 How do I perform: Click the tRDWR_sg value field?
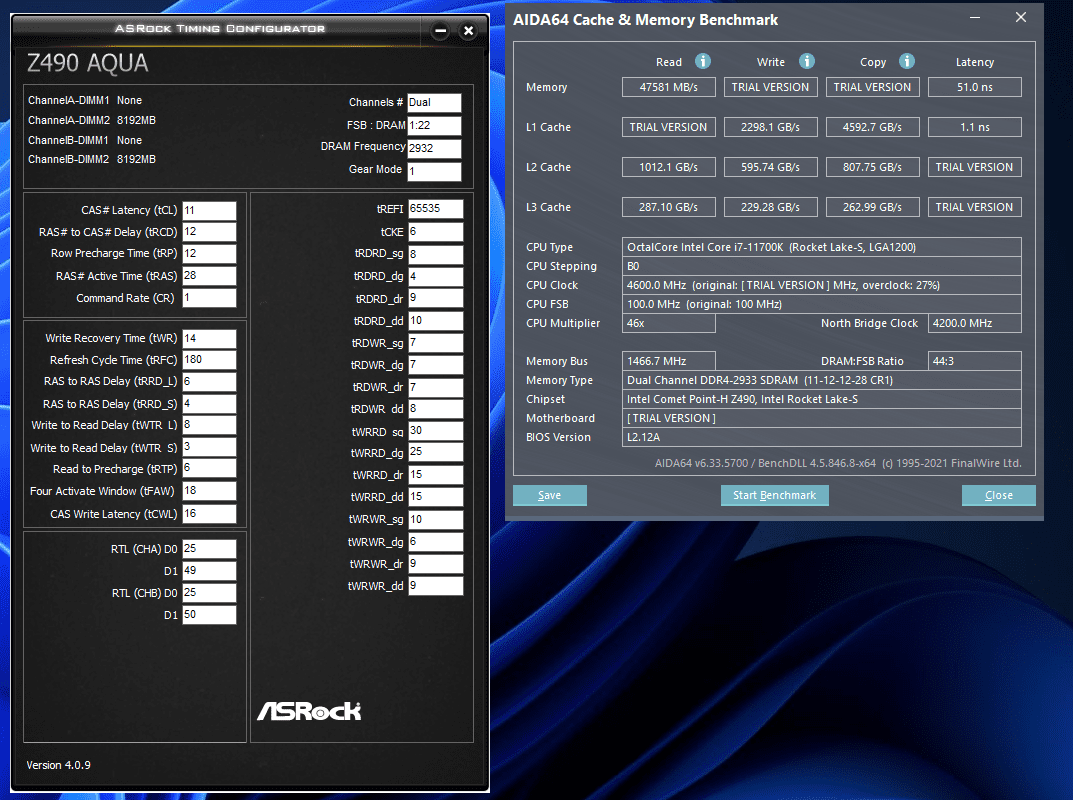click(x=435, y=343)
